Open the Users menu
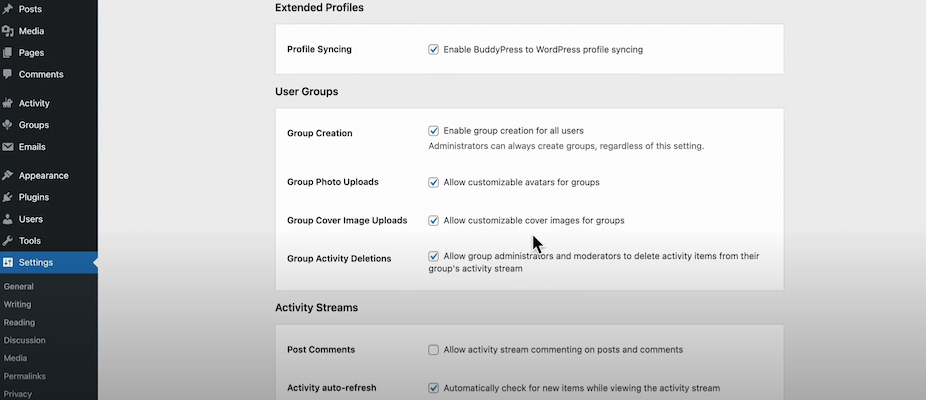 point(30,219)
